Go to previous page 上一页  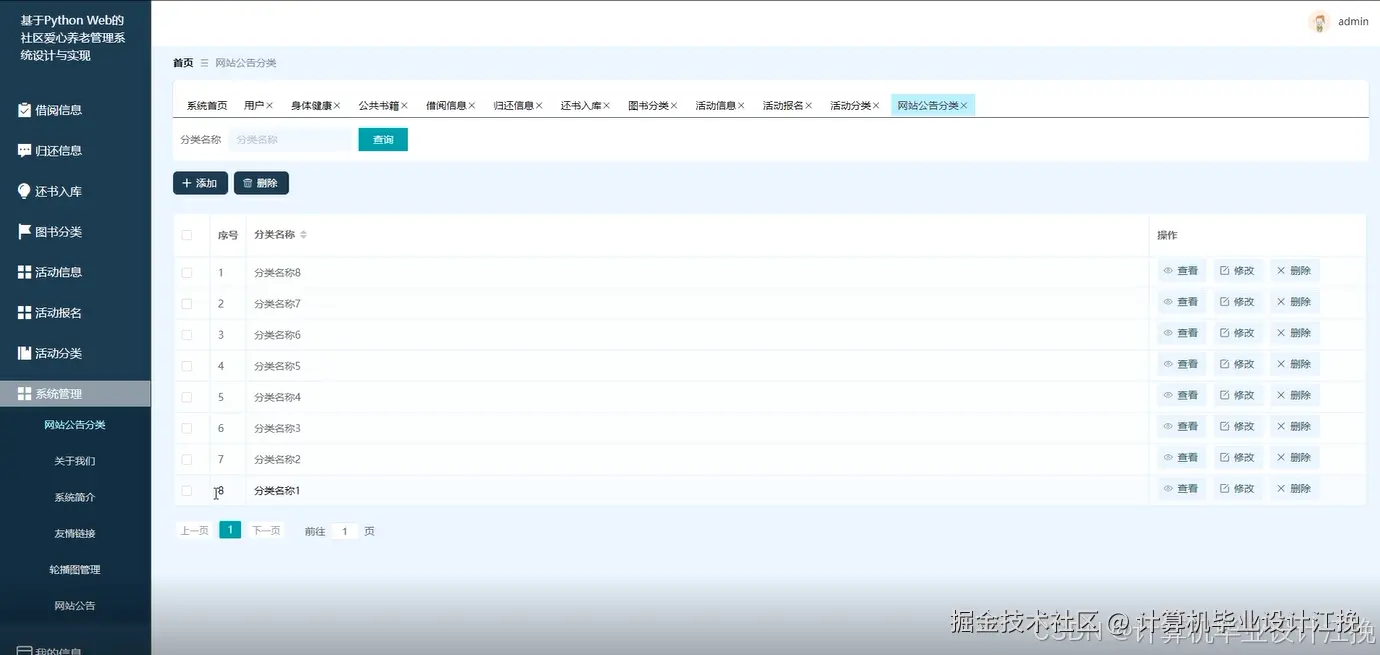click(194, 531)
